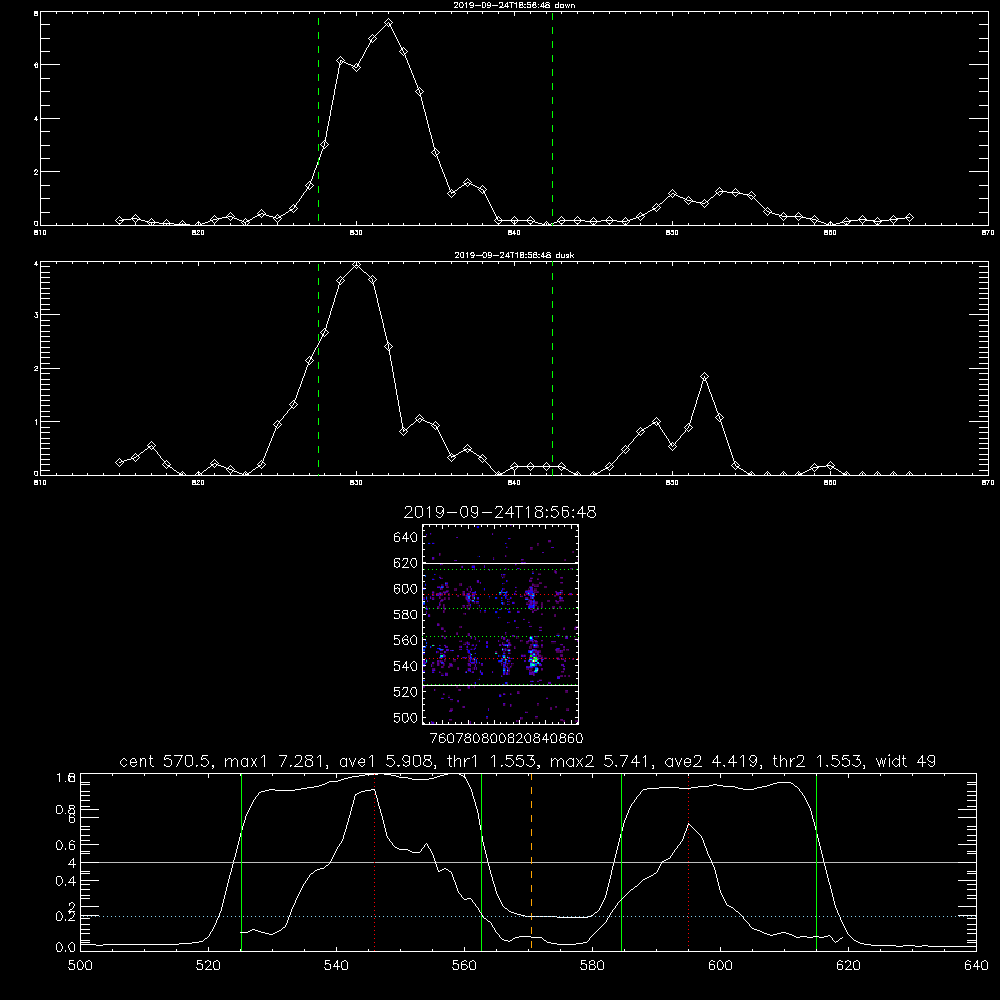Image resolution: width=1000 pixels, height=1000 pixels.
Task: Click the right green dashed line in dusk plot
Action: tap(552, 369)
